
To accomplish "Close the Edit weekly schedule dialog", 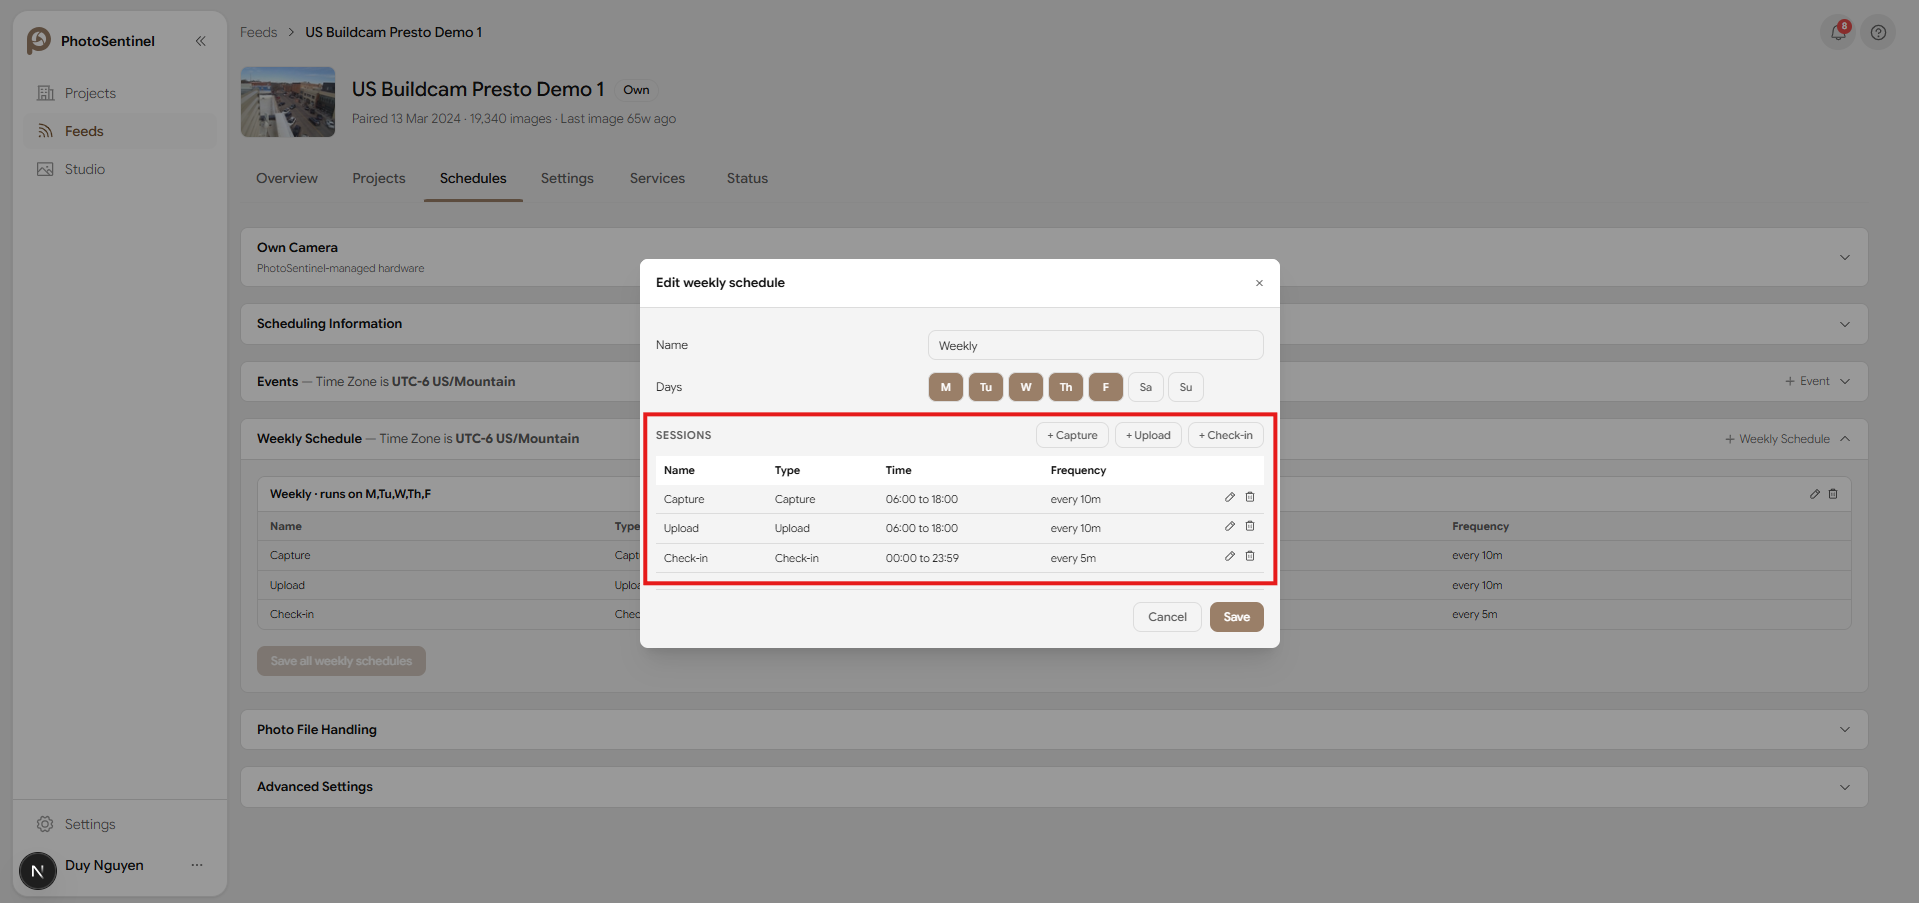I will (1259, 283).
